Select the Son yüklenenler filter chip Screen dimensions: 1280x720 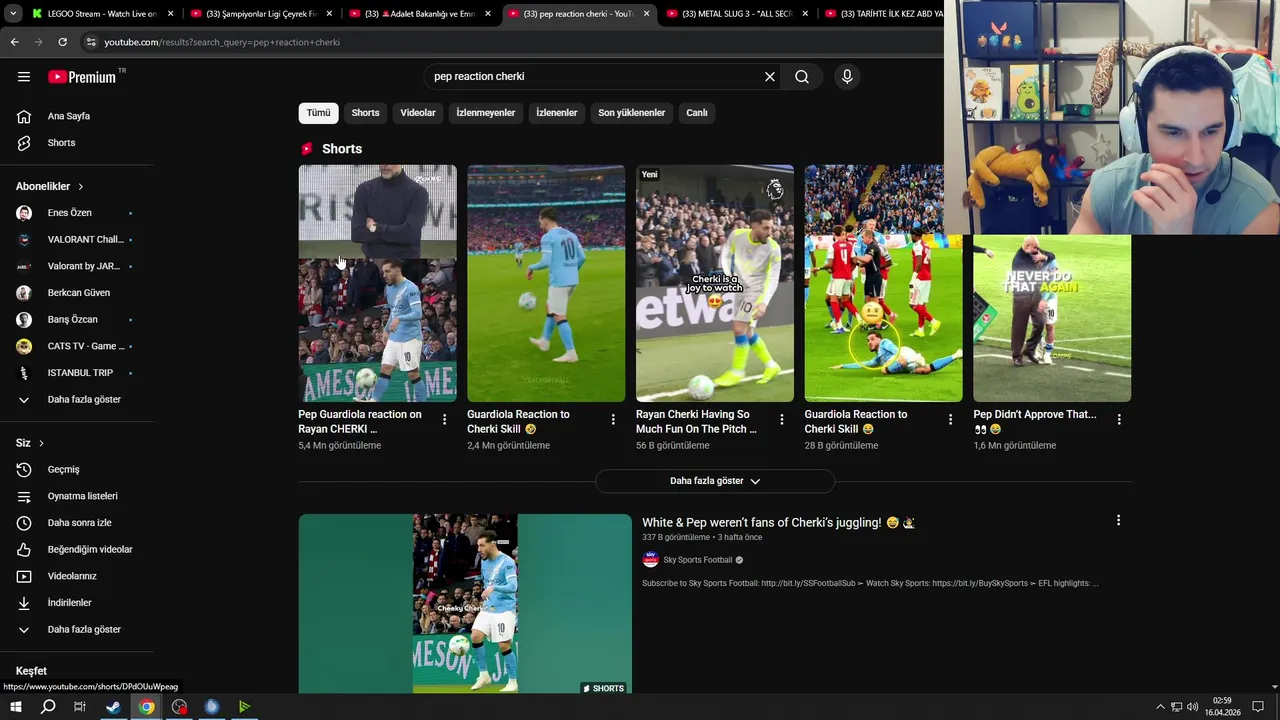pos(632,113)
